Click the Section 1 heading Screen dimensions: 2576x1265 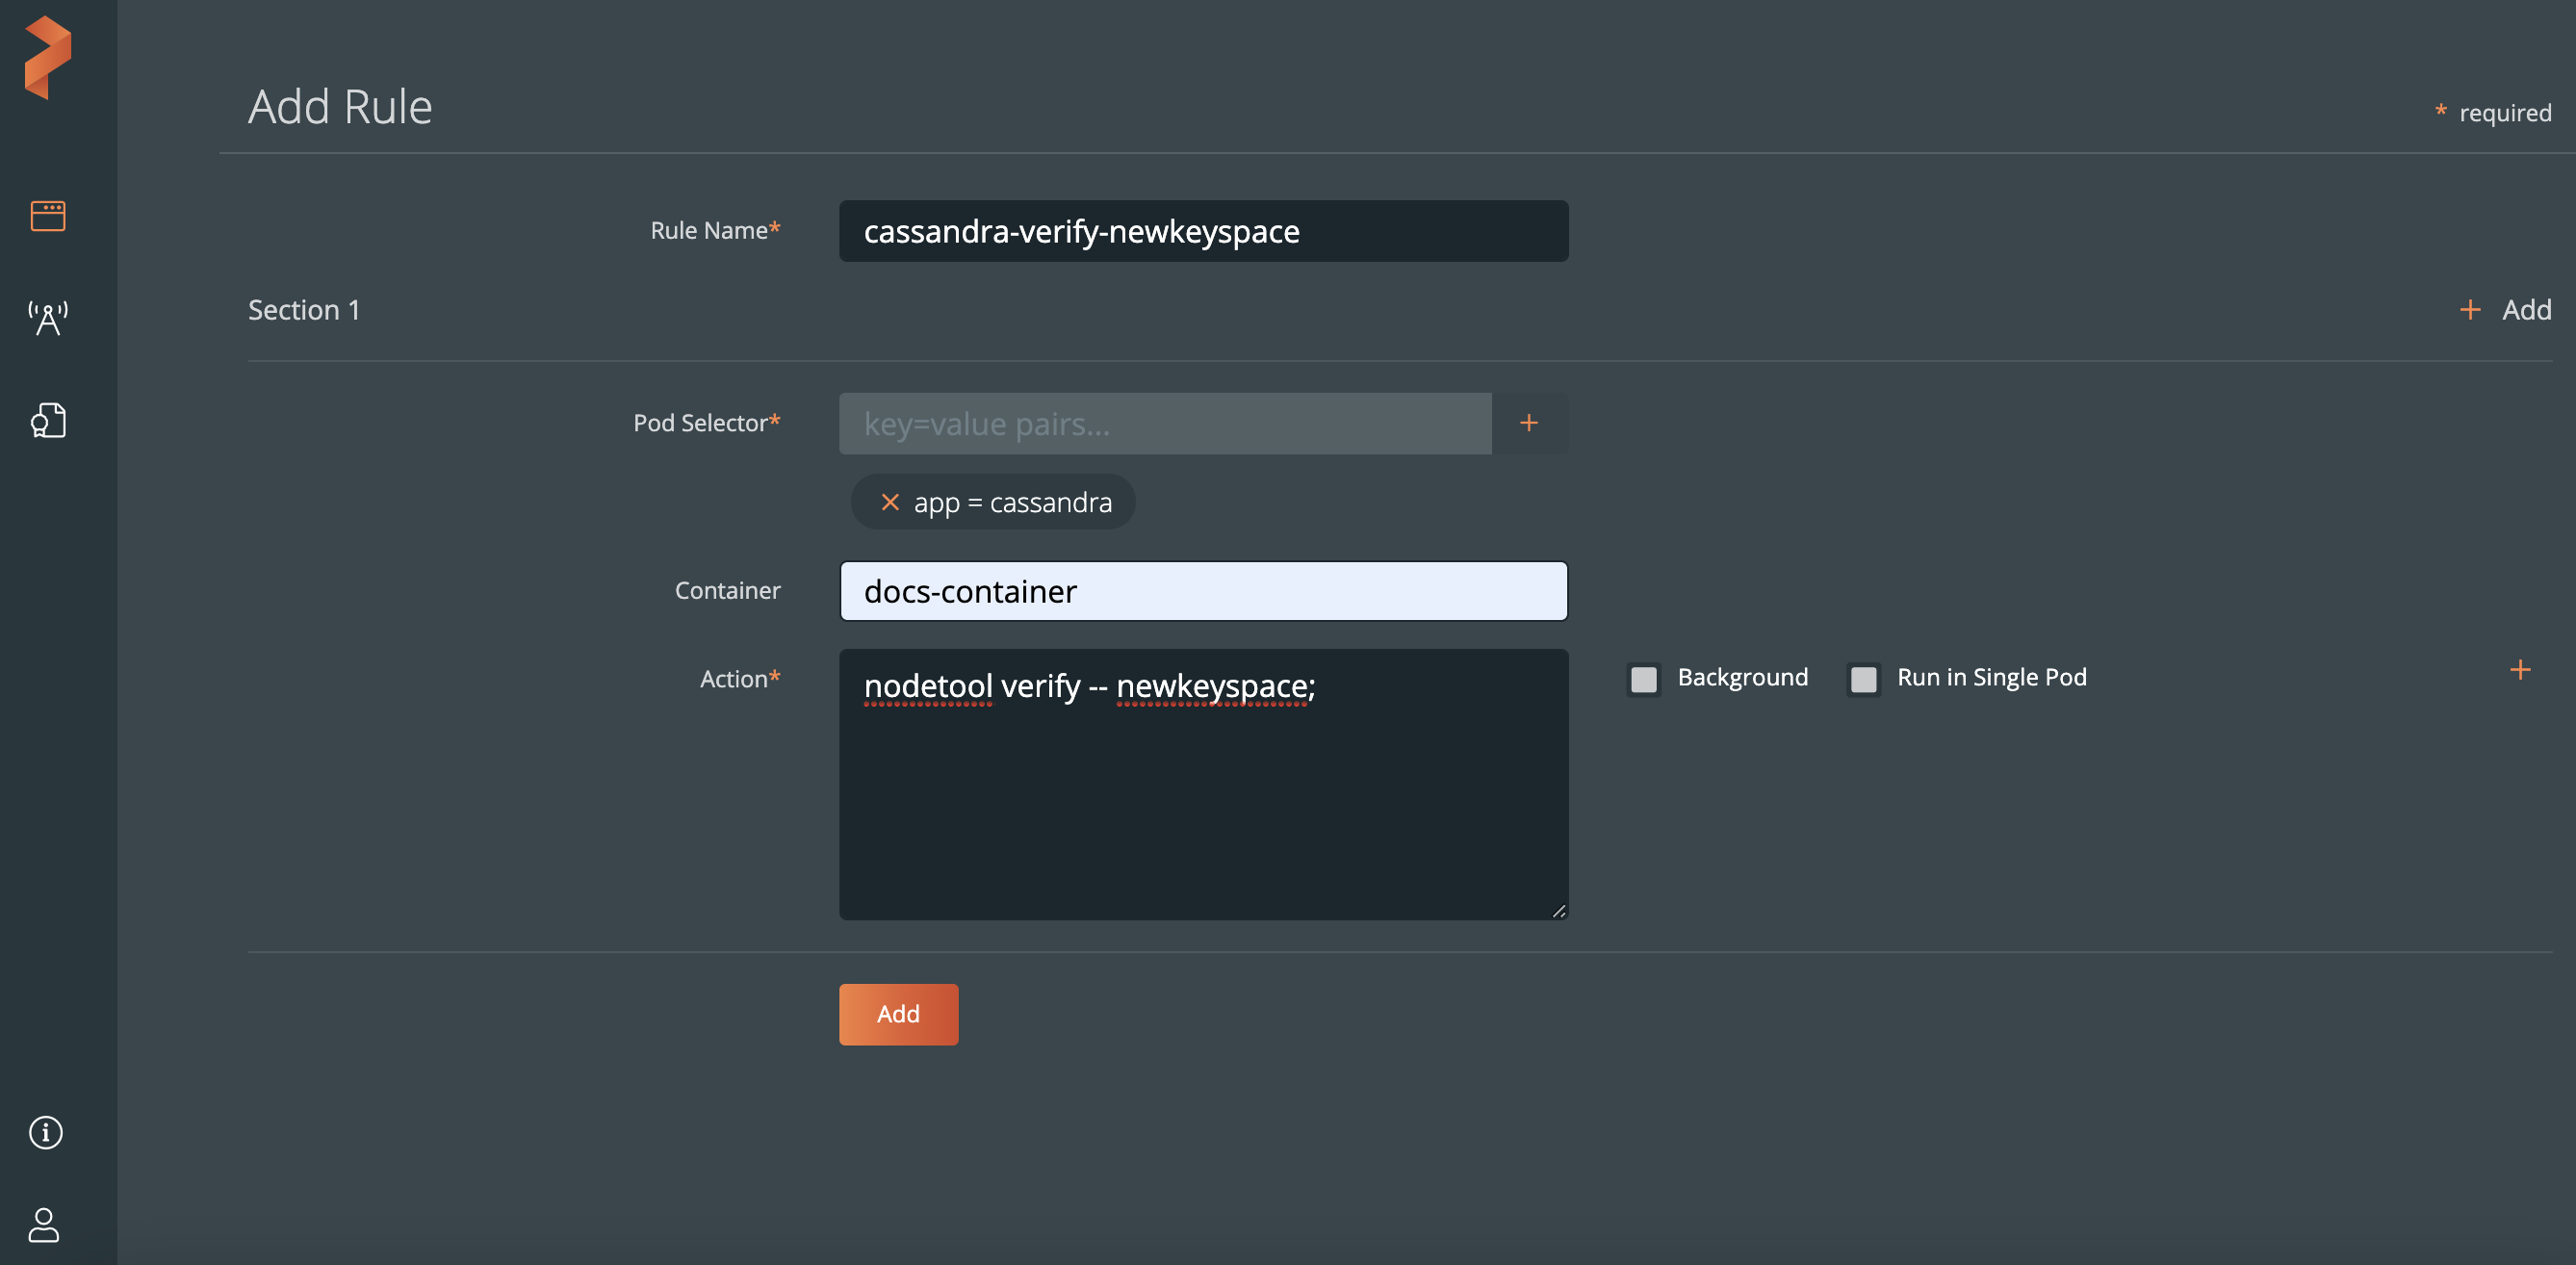(x=304, y=310)
